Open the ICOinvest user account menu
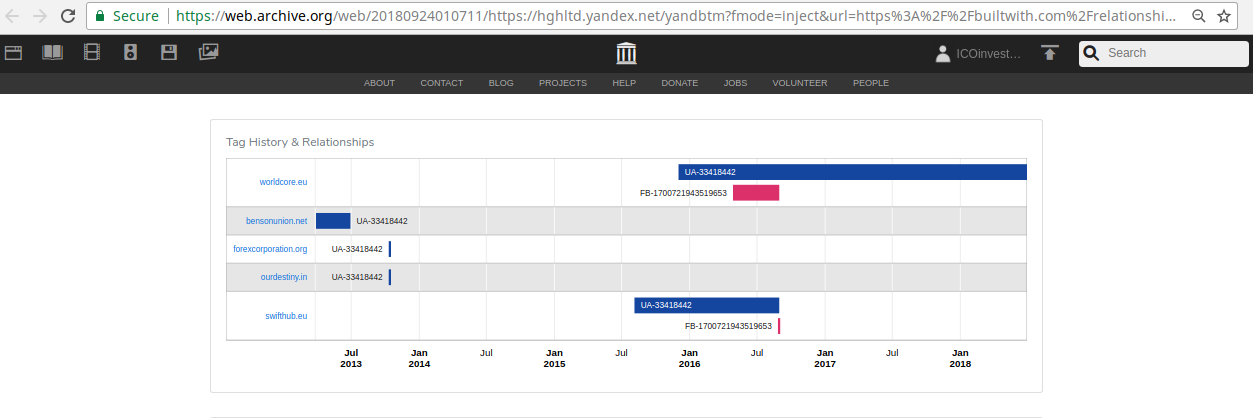This screenshot has height=418, width=1253. click(x=979, y=54)
